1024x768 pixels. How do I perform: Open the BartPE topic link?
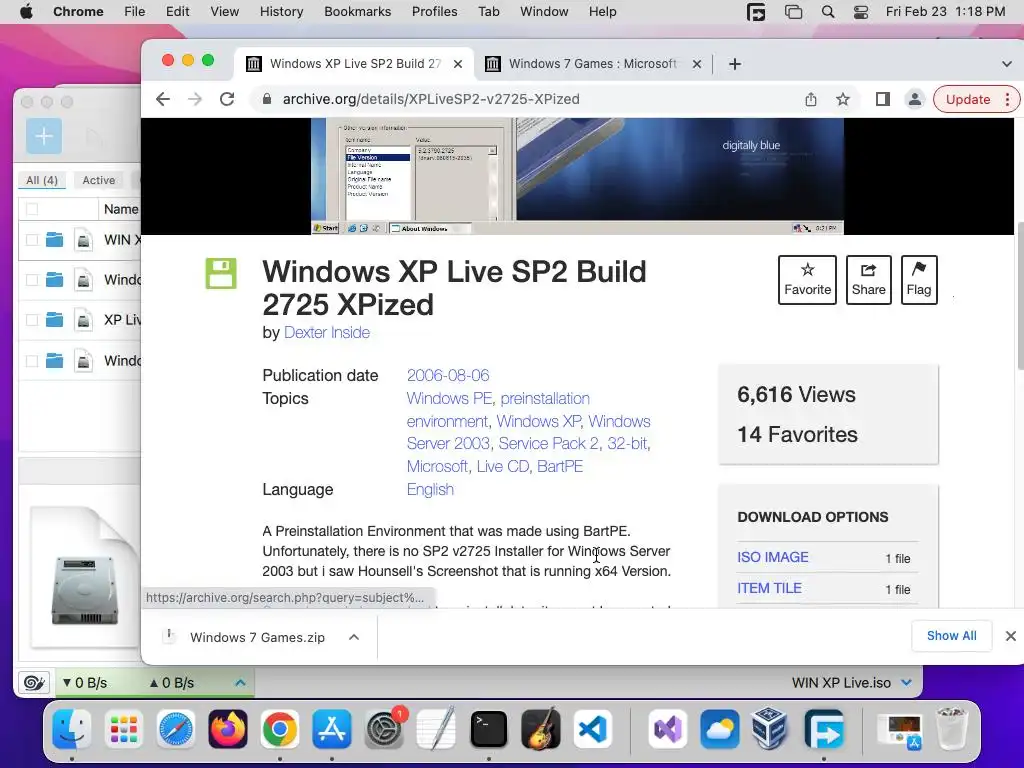(x=560, y=466)
